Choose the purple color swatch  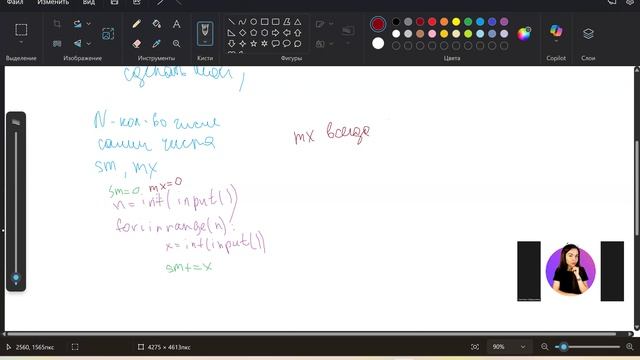pyautogui.click(x=504, y=22)
